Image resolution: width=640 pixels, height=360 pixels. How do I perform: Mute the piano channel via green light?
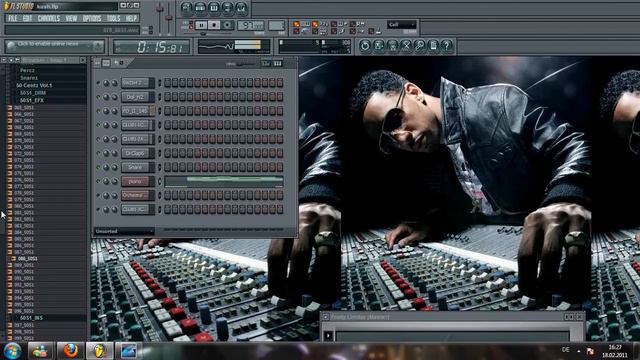98,181
